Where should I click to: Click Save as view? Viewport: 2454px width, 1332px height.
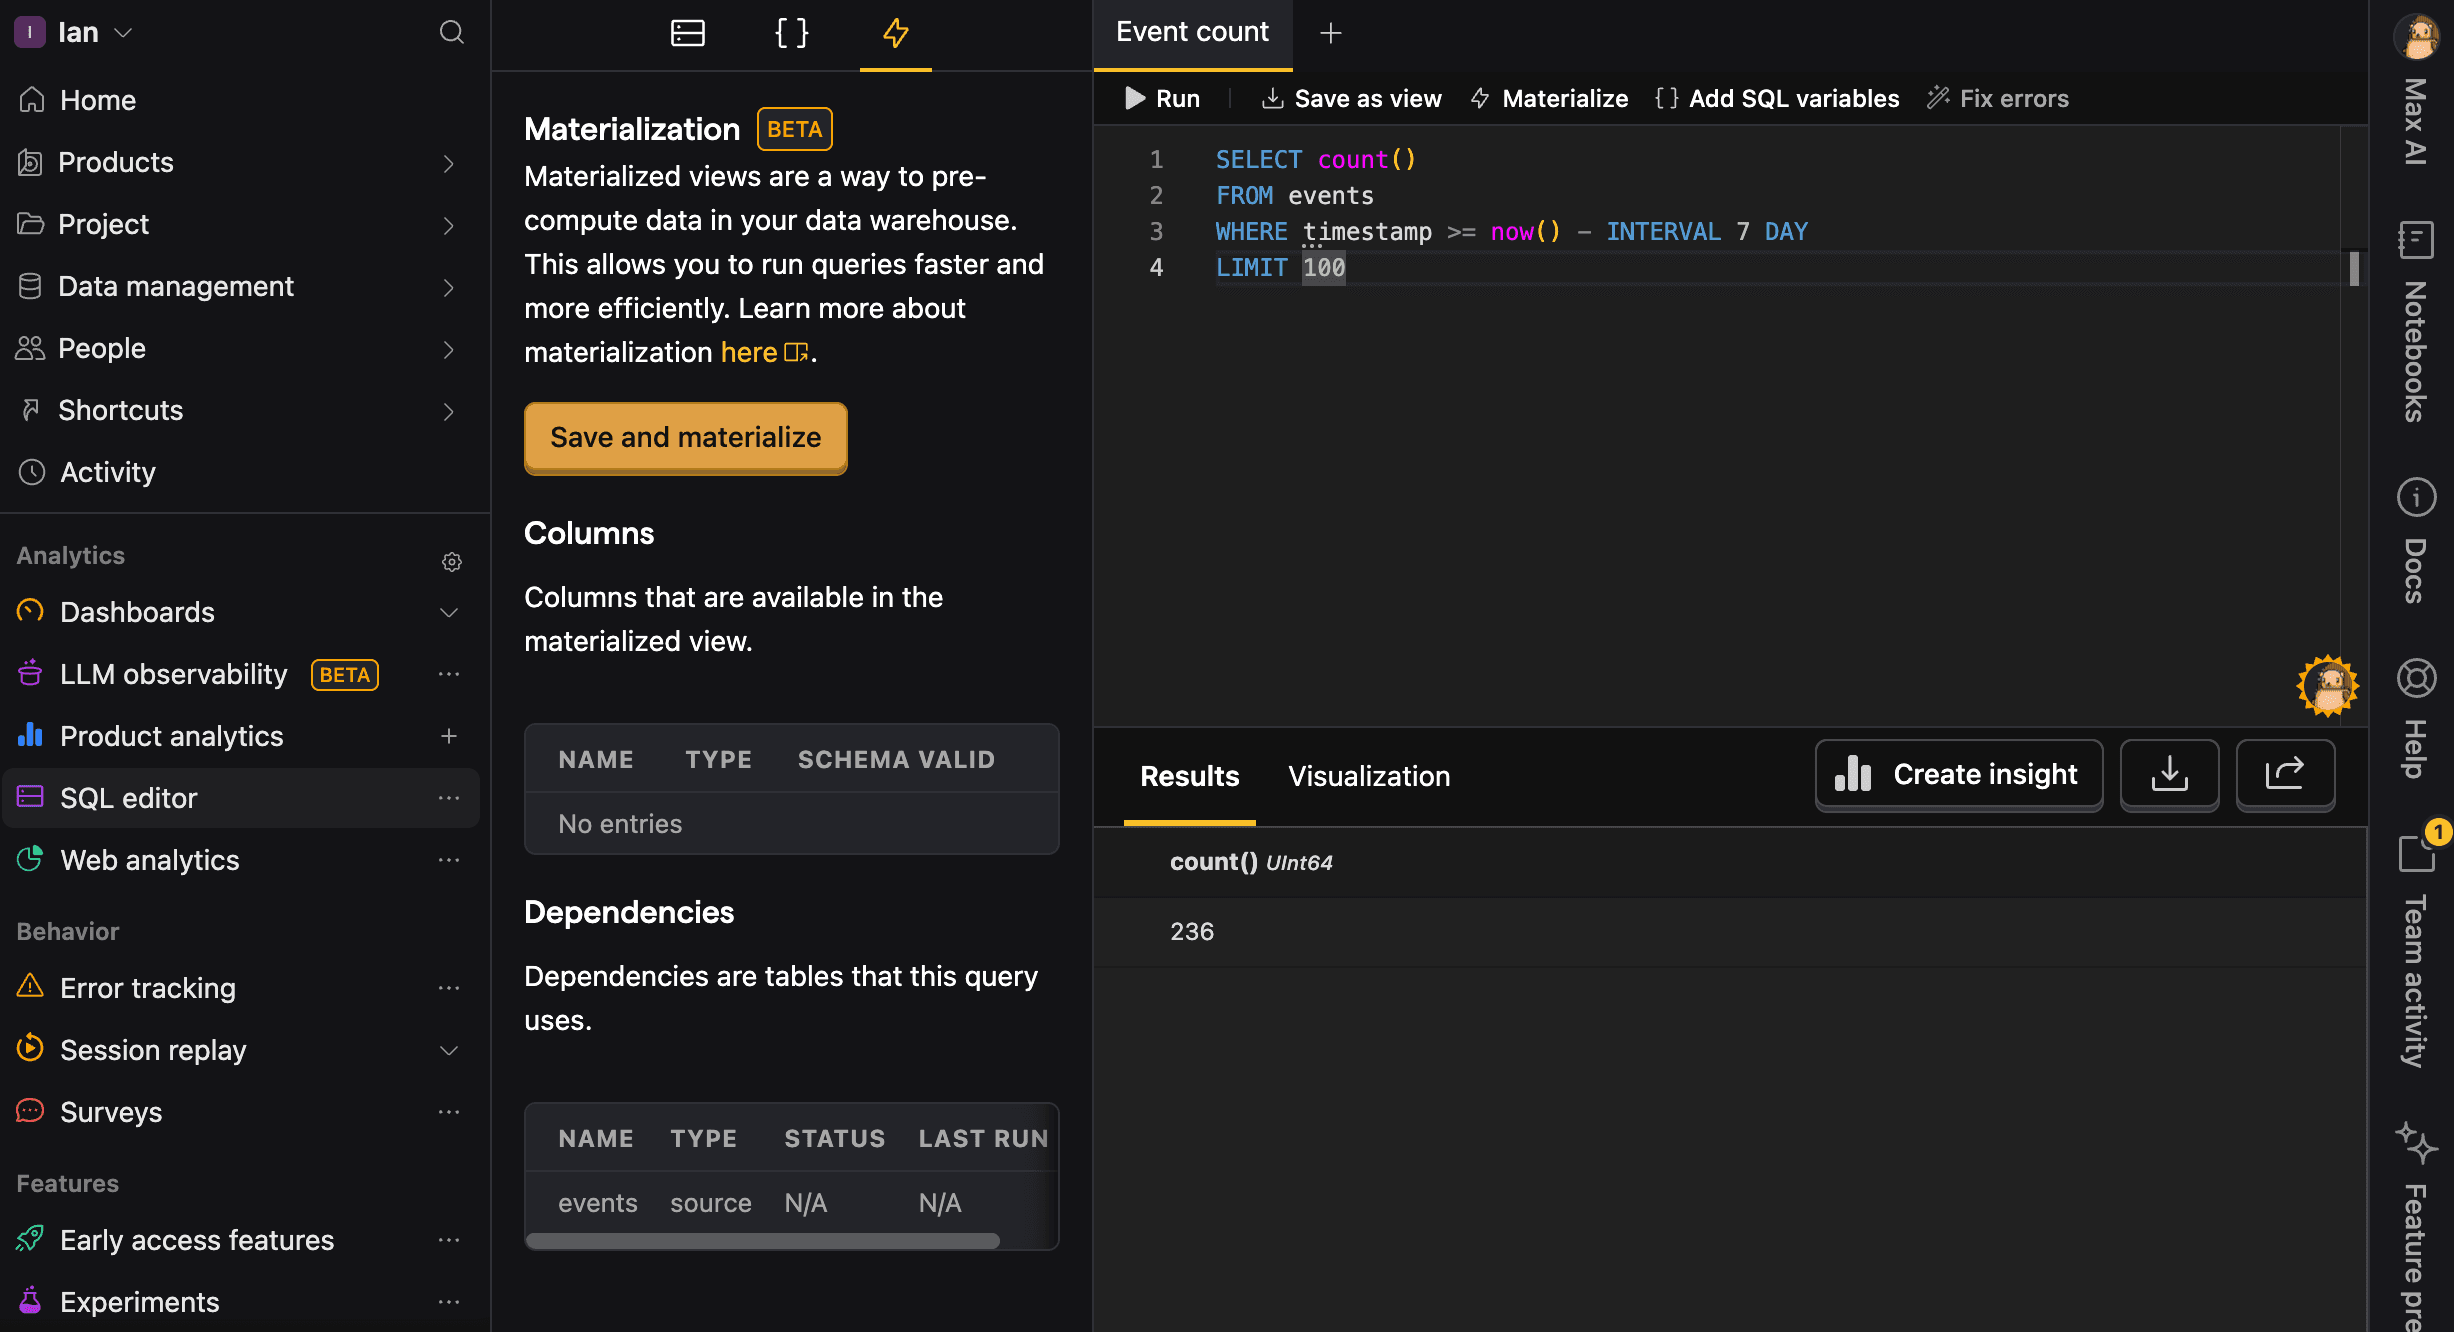coord(1352,98)
